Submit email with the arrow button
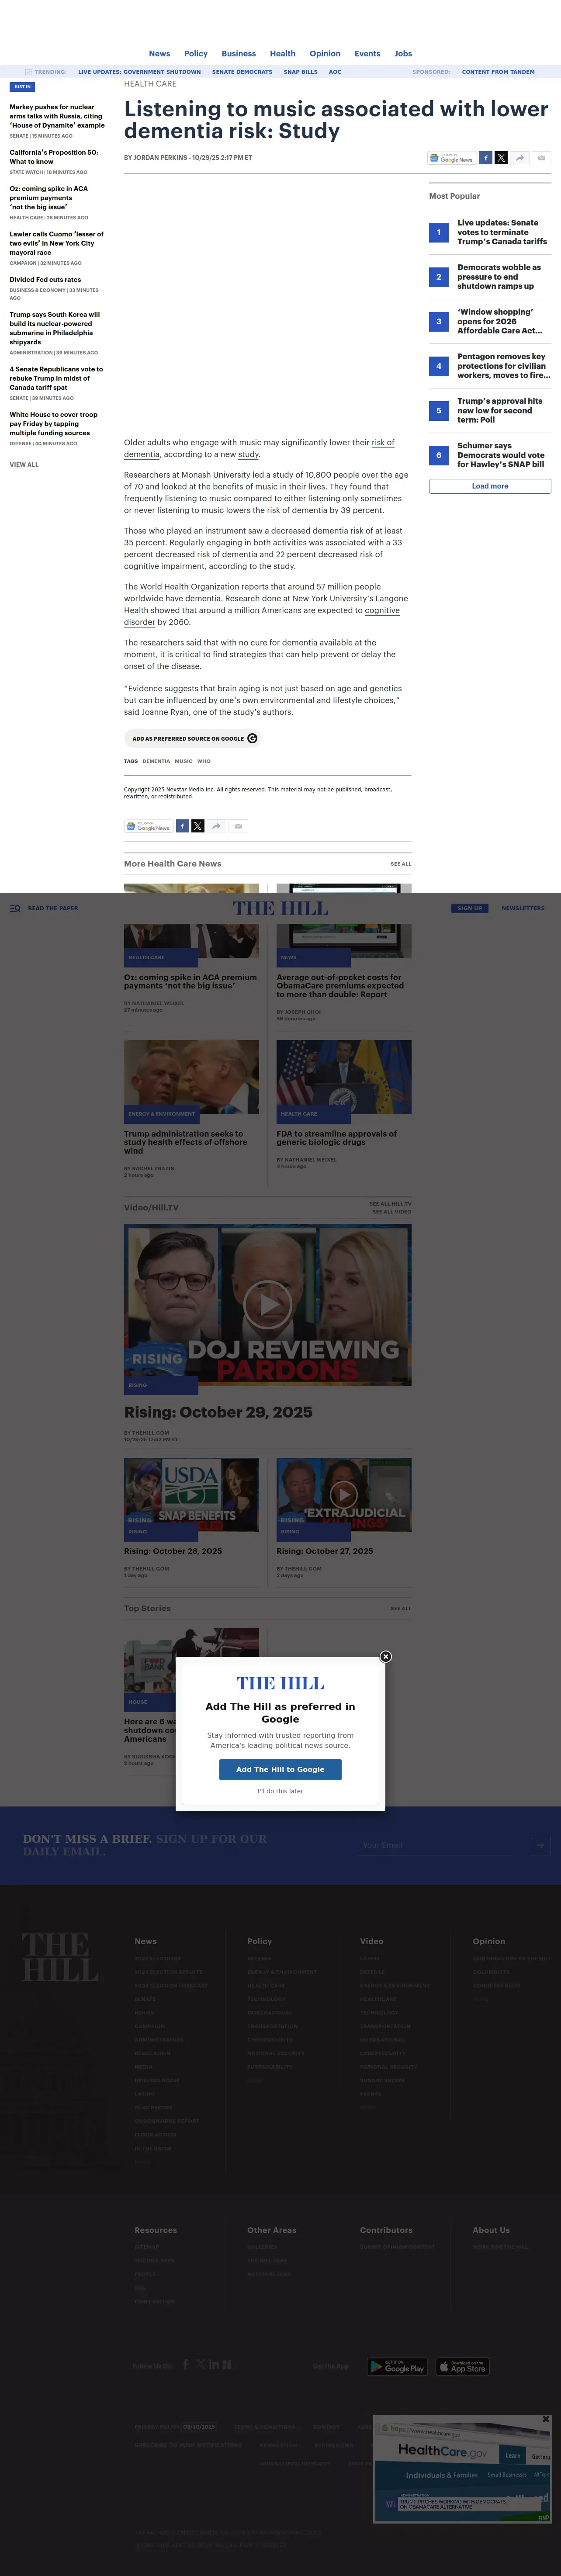 540,1845
